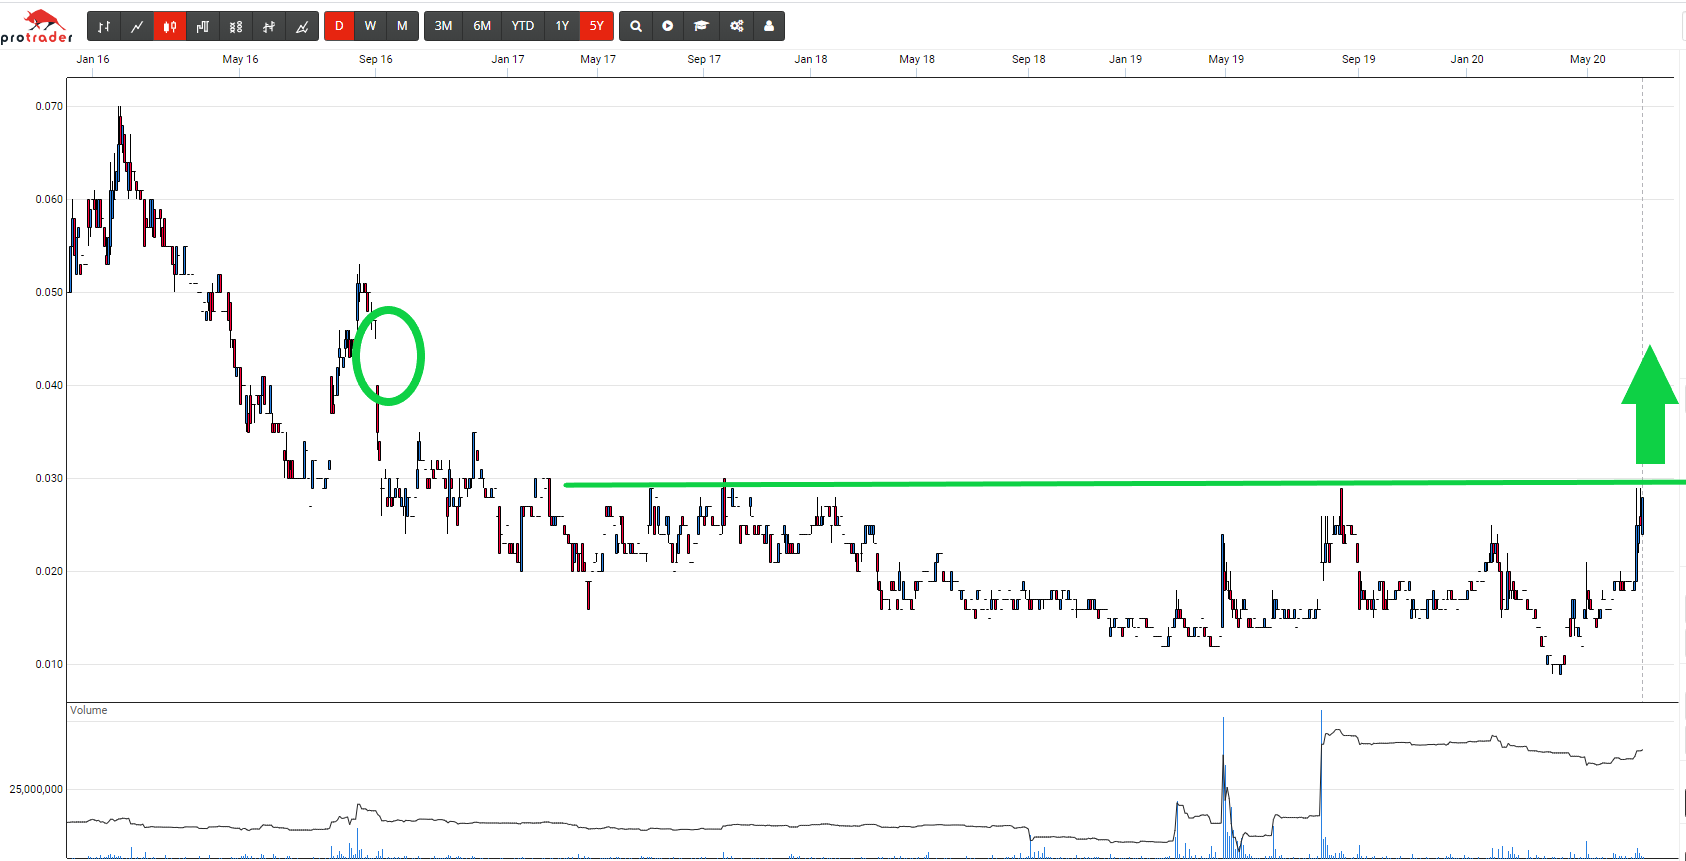Viewport: 1686px width, 861px height.
Task: Open the search magnifier tool
Action: (635, 26)
